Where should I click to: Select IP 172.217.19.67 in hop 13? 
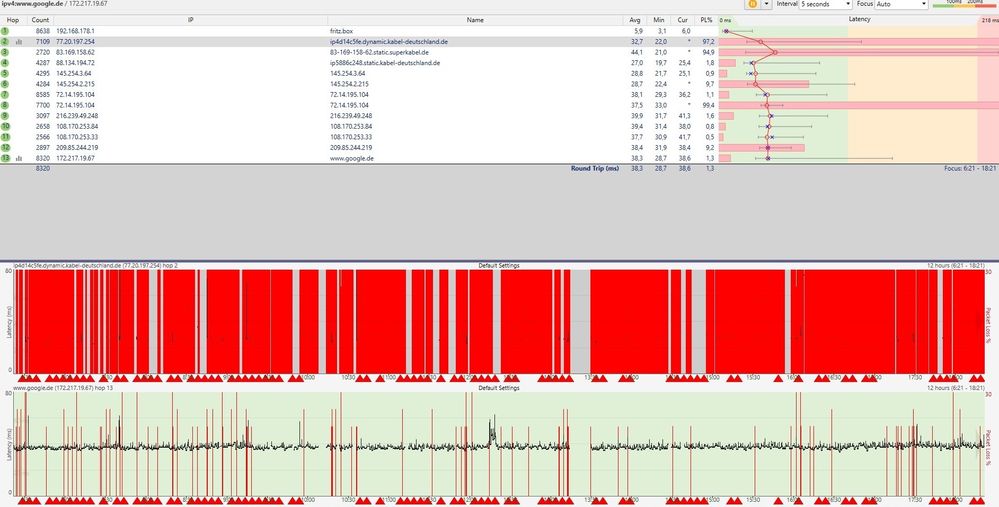click(75, 158)
